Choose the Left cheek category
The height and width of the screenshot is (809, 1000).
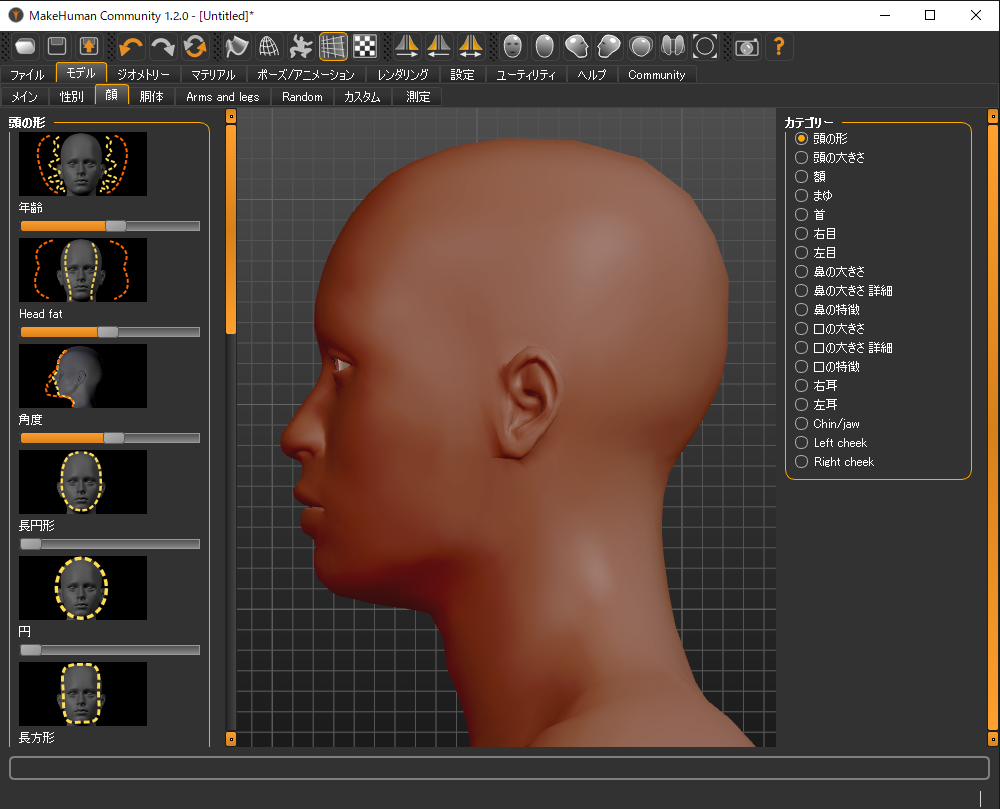801,443
